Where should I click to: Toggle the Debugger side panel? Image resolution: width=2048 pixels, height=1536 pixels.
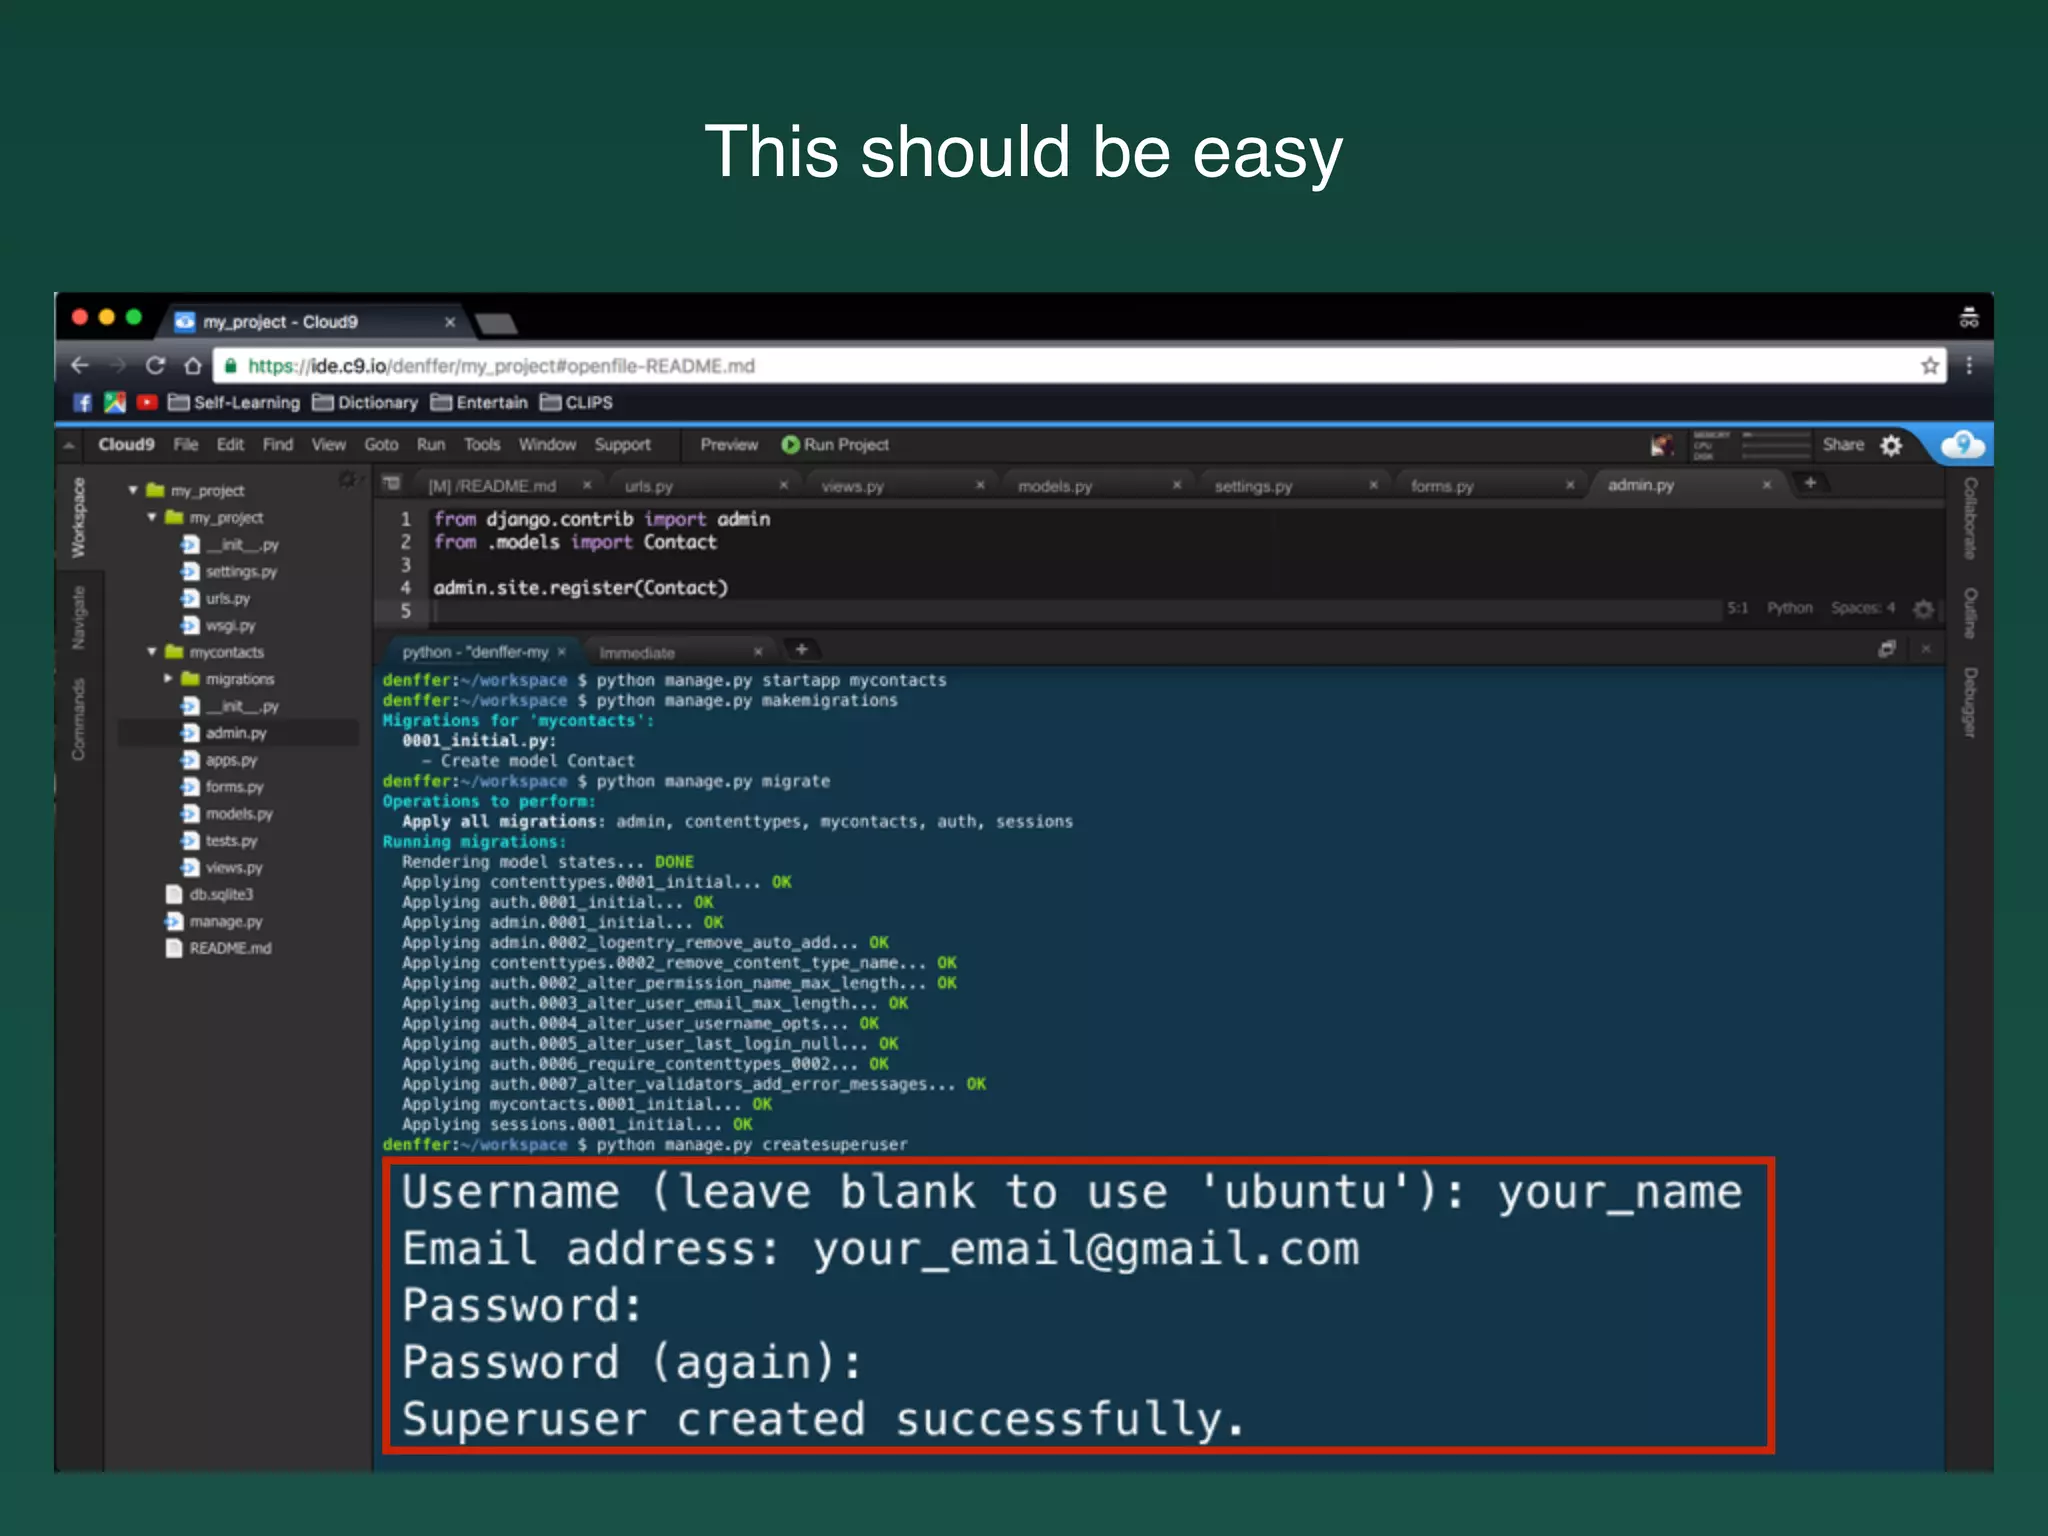click(x=1969, y=702)
